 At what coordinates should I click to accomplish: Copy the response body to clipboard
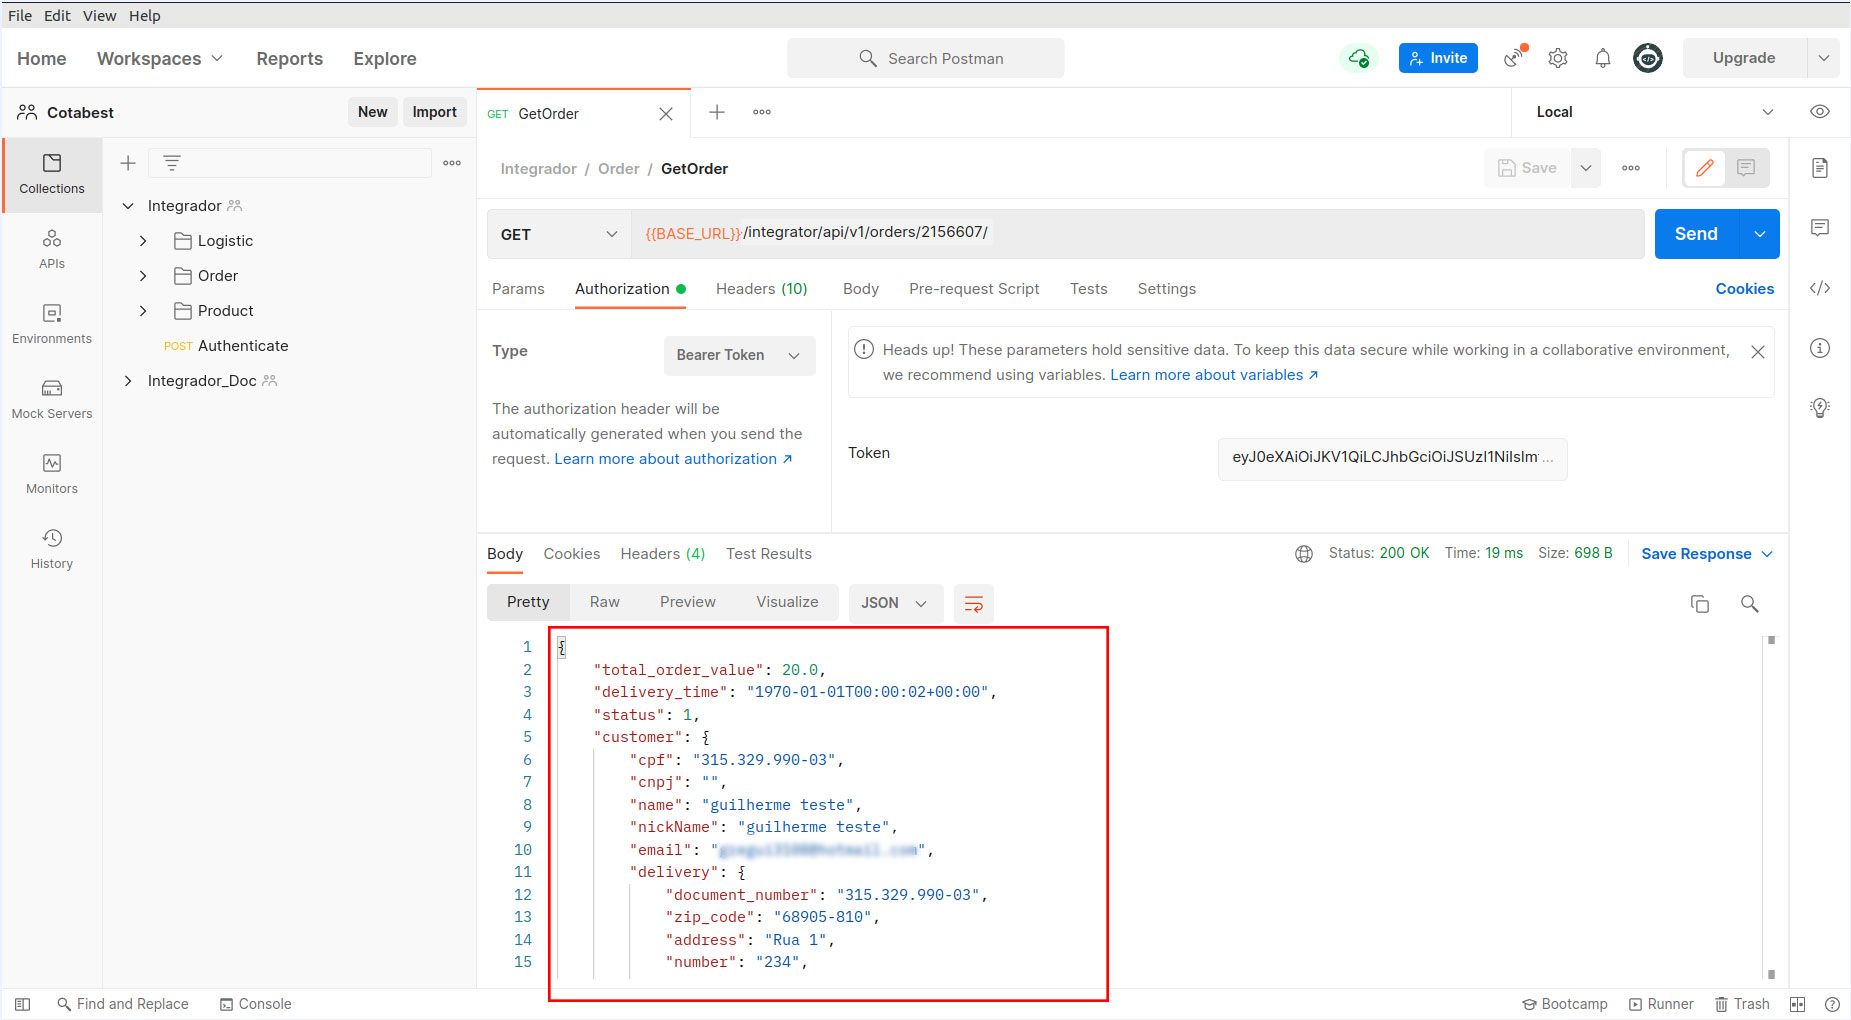pyautogui.click(x=1699, y=603)
